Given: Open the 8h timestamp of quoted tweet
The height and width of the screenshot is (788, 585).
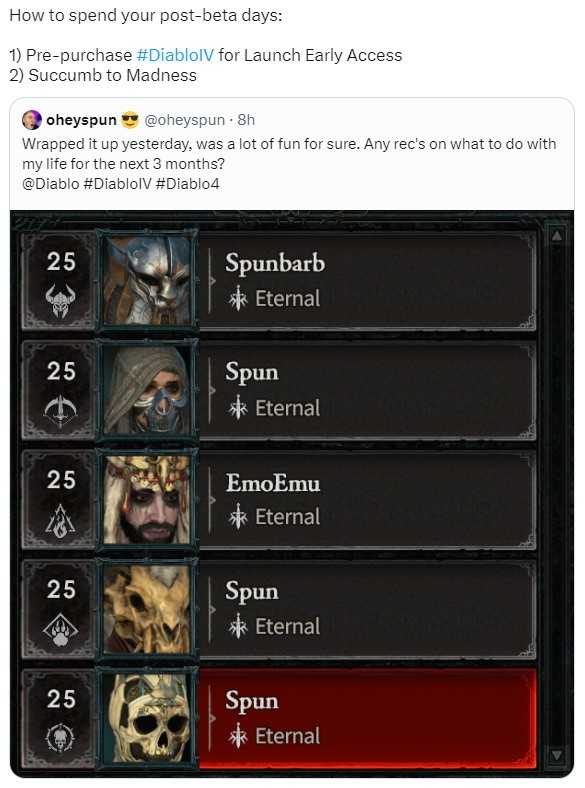Looking at the screenshot, I should coord(246,120).
